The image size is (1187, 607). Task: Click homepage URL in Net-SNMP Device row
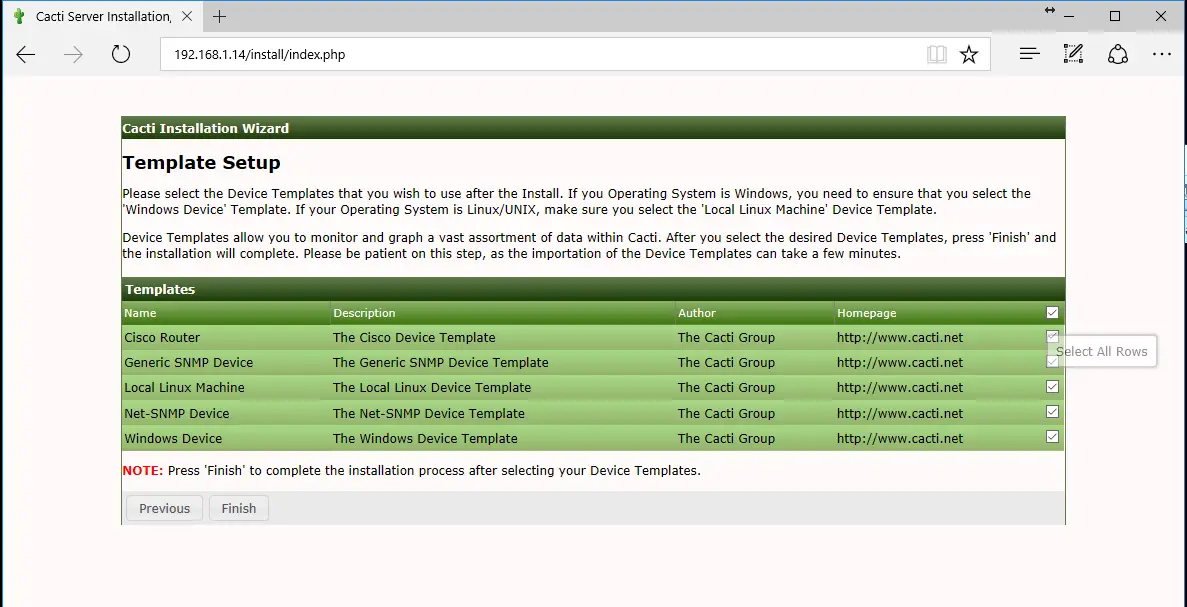(x=899, y=413)
